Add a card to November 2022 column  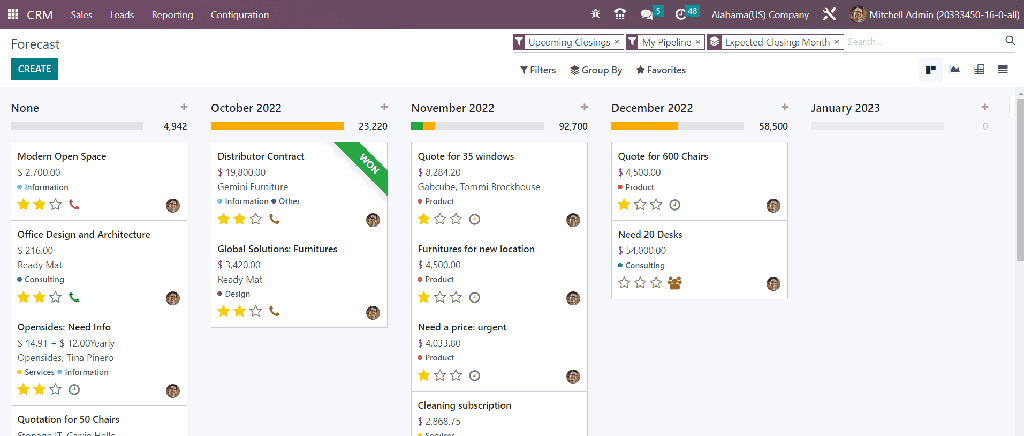(584, 107)
